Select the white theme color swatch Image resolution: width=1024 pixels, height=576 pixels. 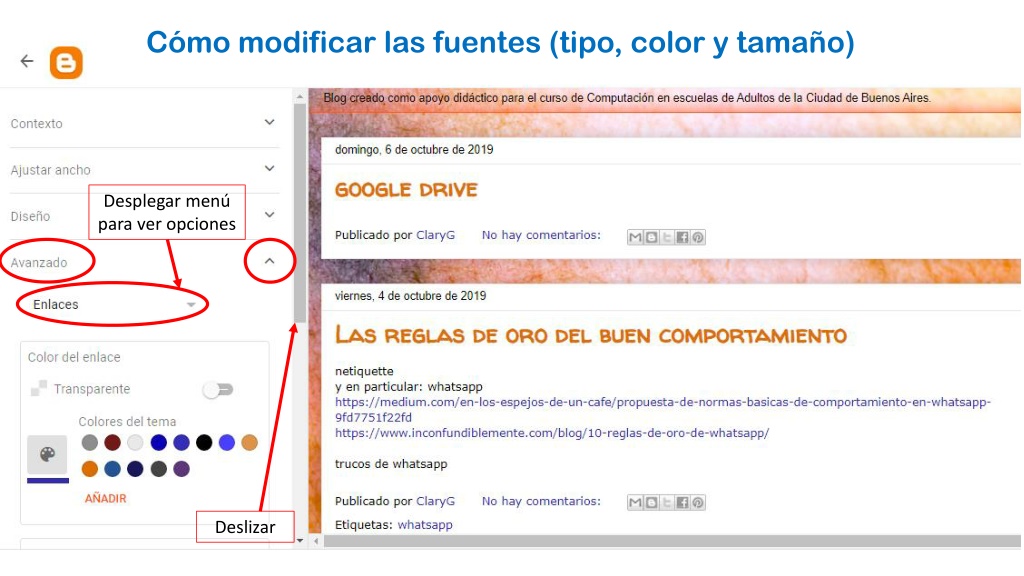coord(135,443)
